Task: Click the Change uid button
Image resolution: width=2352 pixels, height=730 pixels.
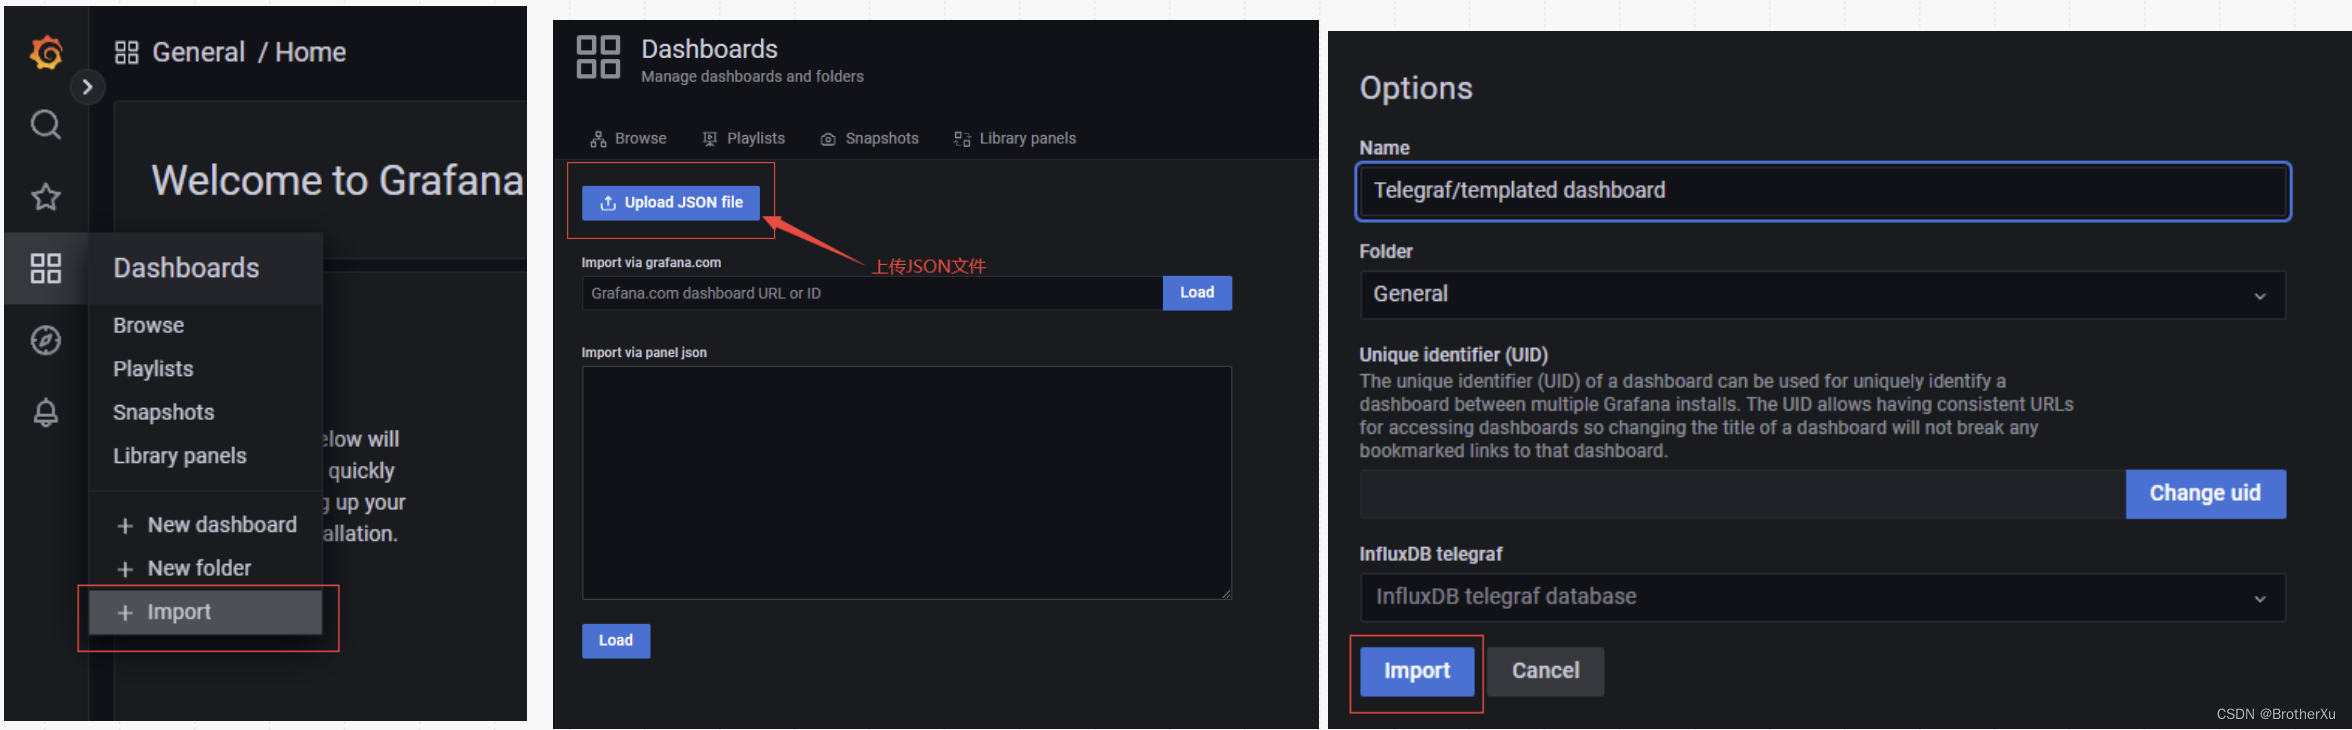Action: (x=2206, y=494)
